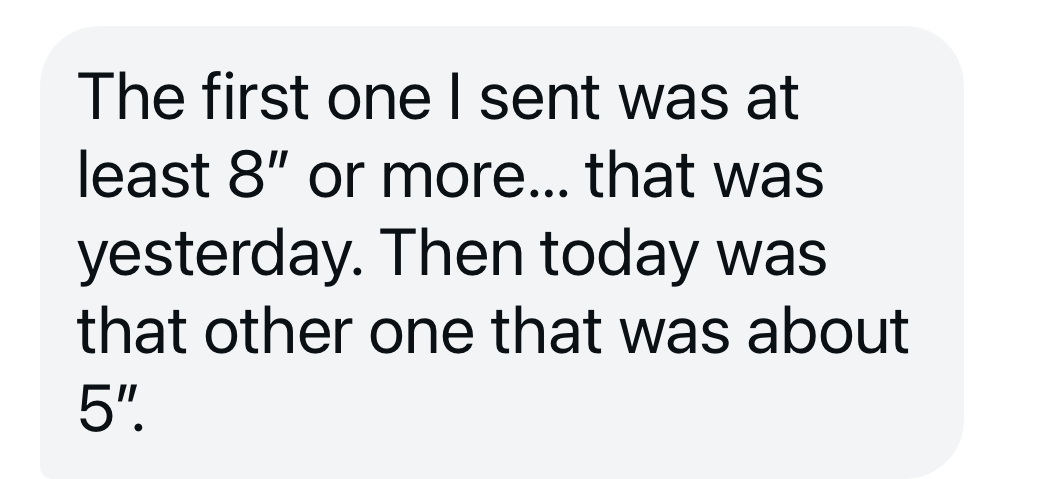Image resolution: width=1055 pixels, height=479 pixels.
Task: Click the word "yesterday" on the third line
Action: [x=214, y=256]
